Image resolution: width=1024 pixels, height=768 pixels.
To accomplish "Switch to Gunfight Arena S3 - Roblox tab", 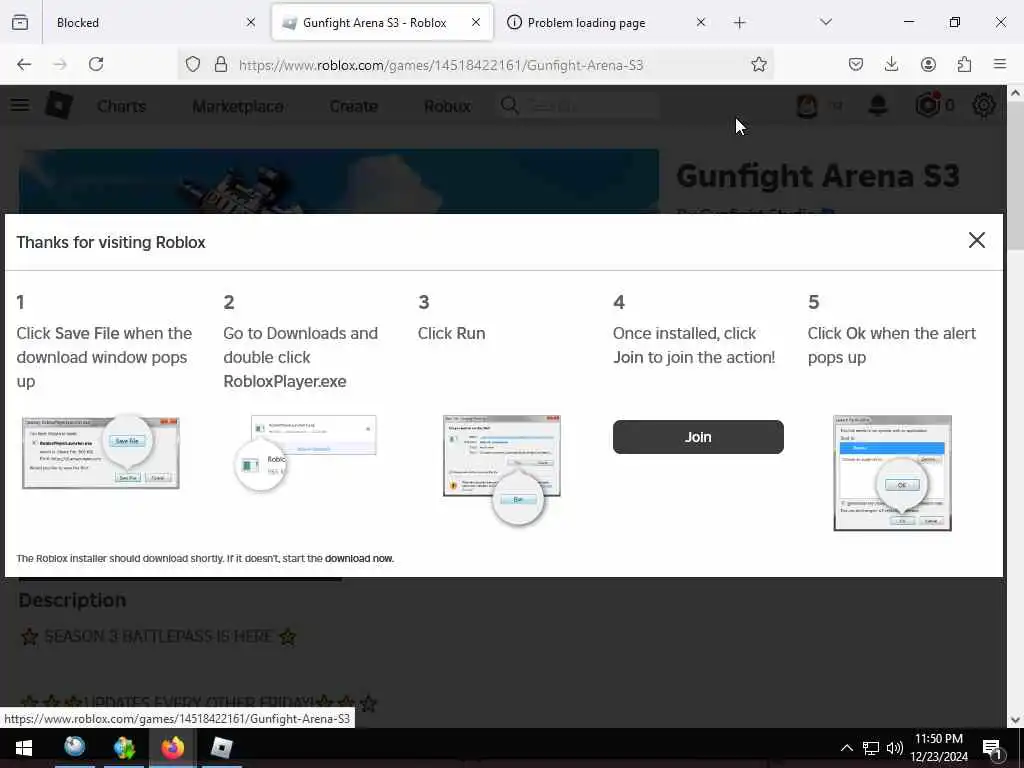I will pos(382,22).
